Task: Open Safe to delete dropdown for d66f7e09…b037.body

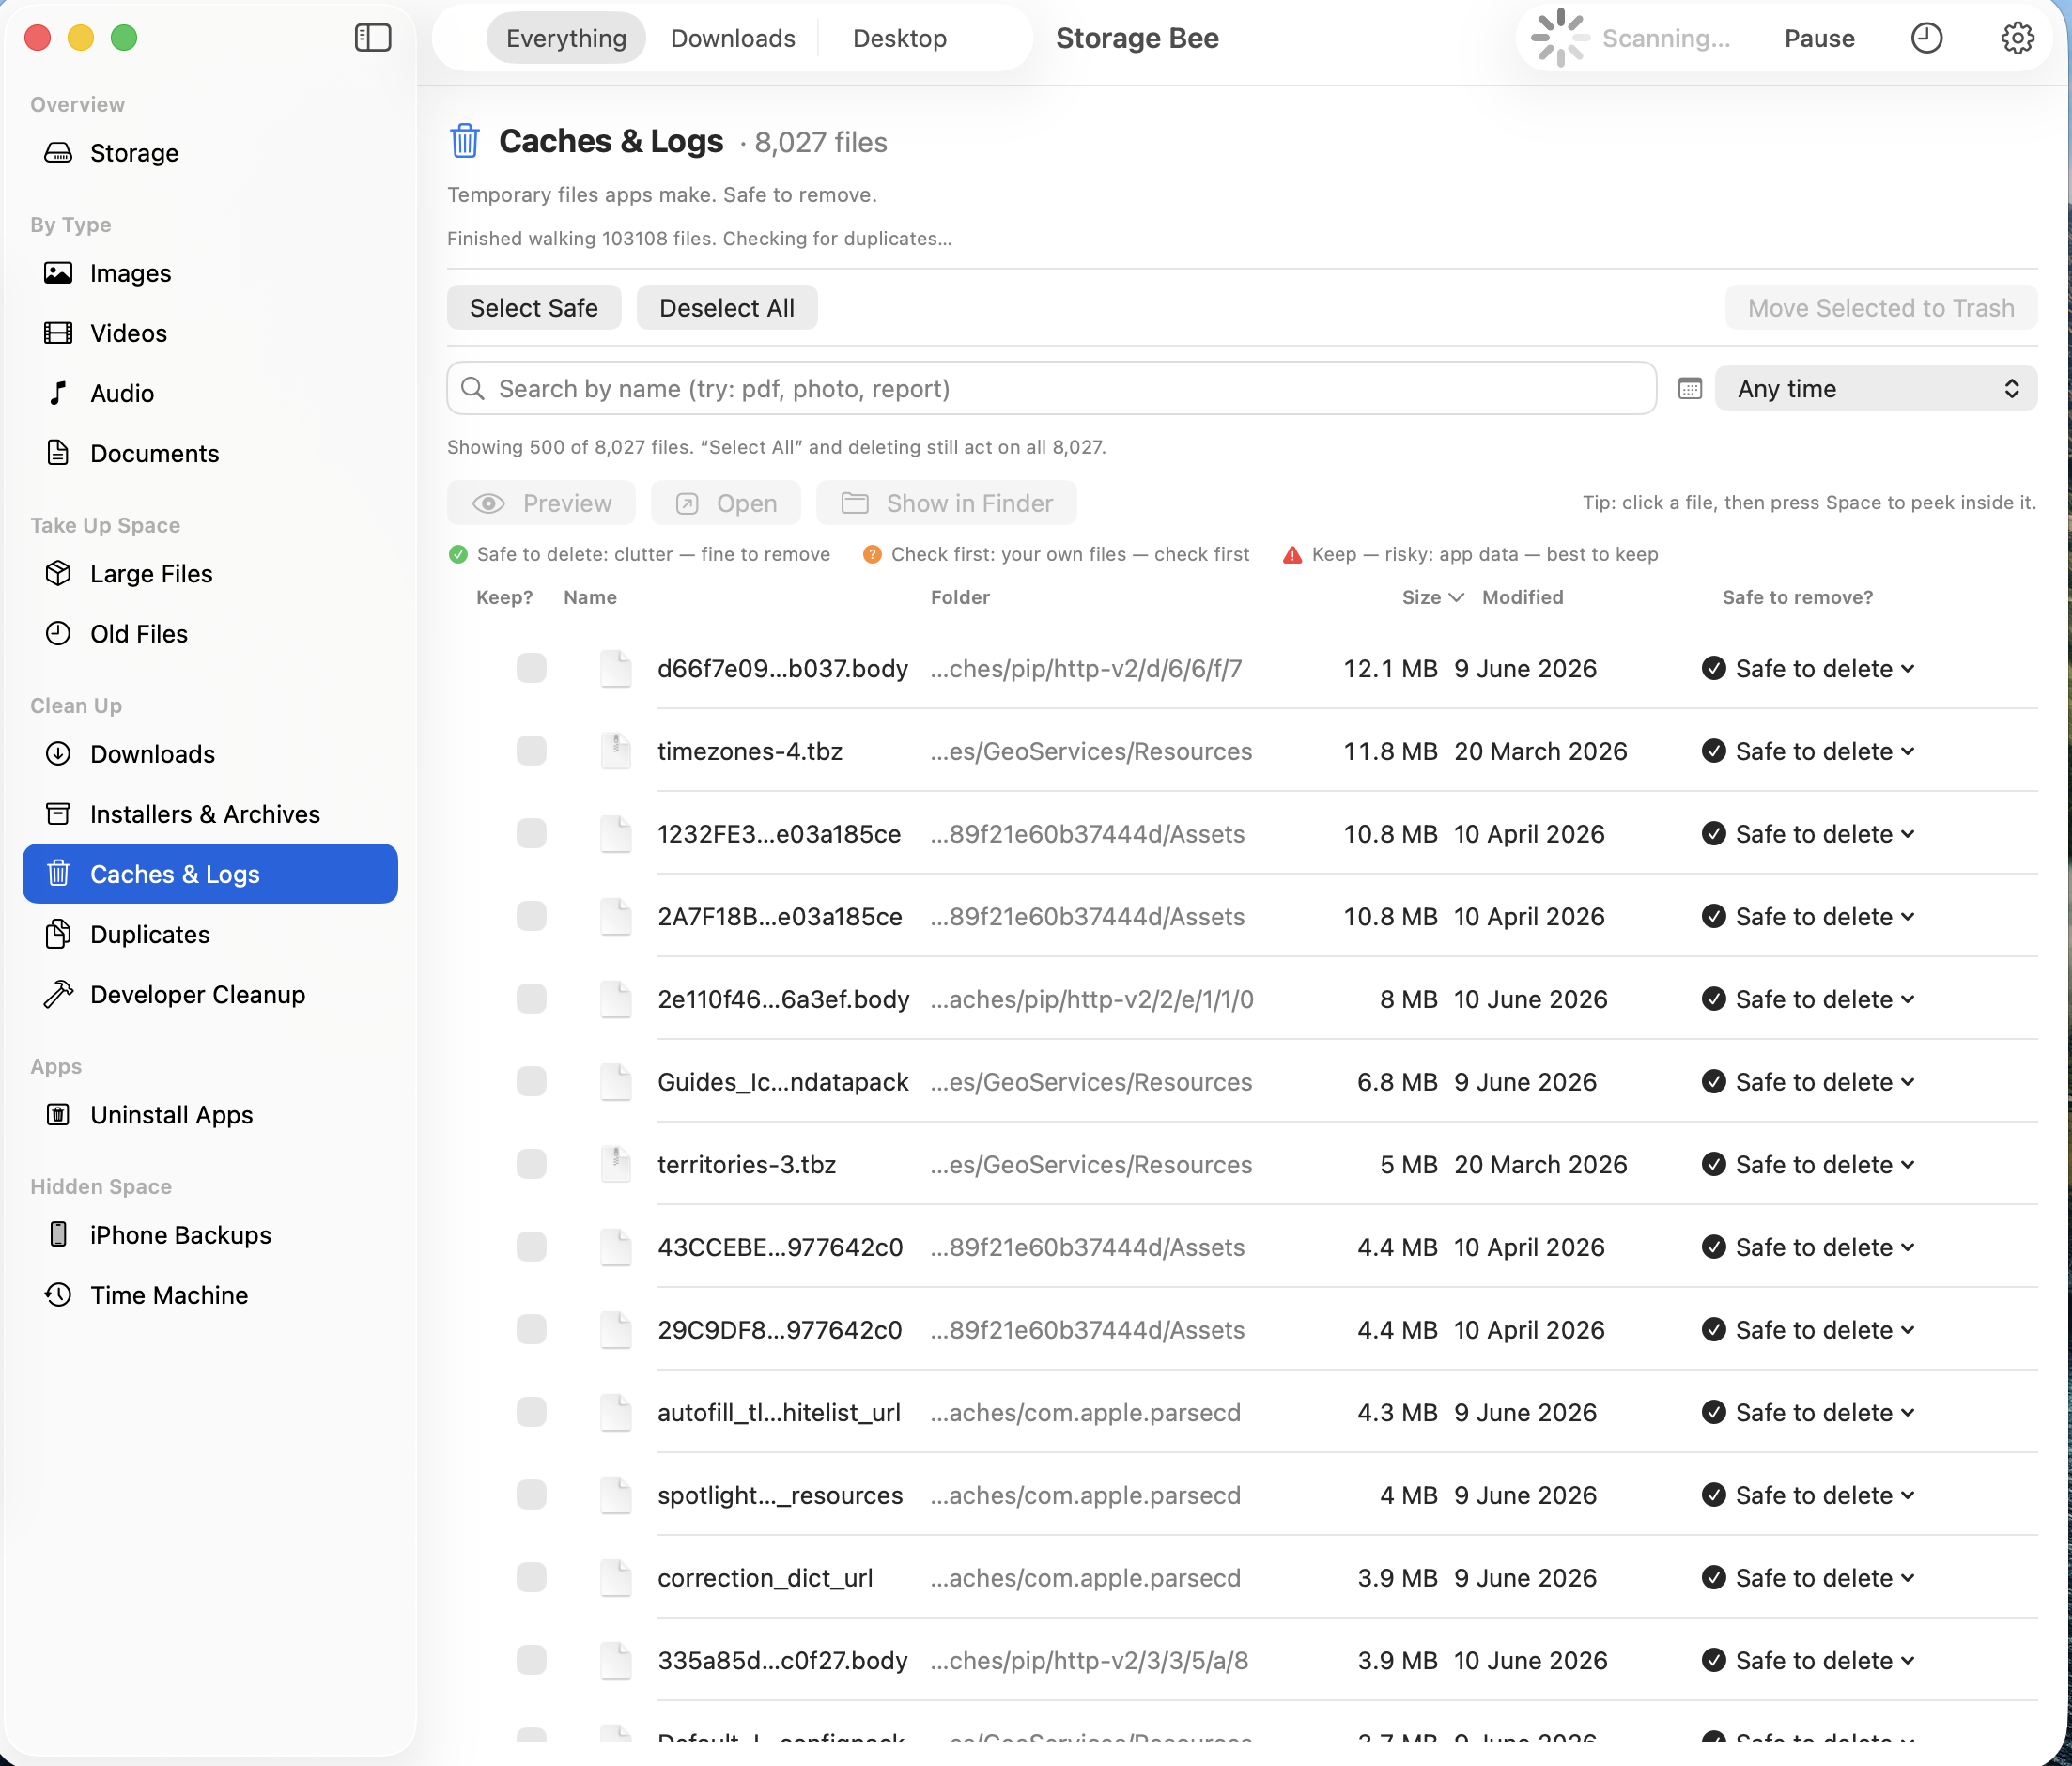Action: 1808,668
